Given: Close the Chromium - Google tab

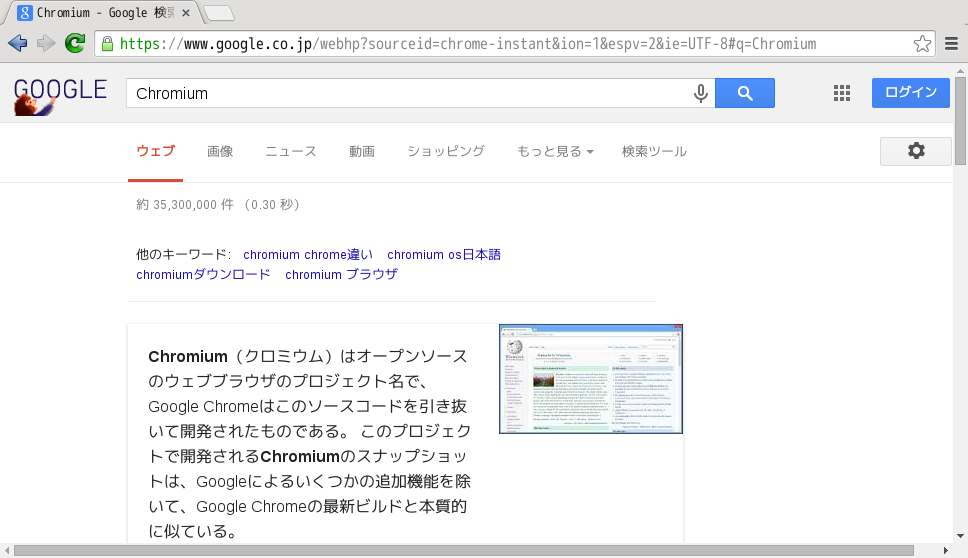Looking at the screenshot, I should 186,13.
